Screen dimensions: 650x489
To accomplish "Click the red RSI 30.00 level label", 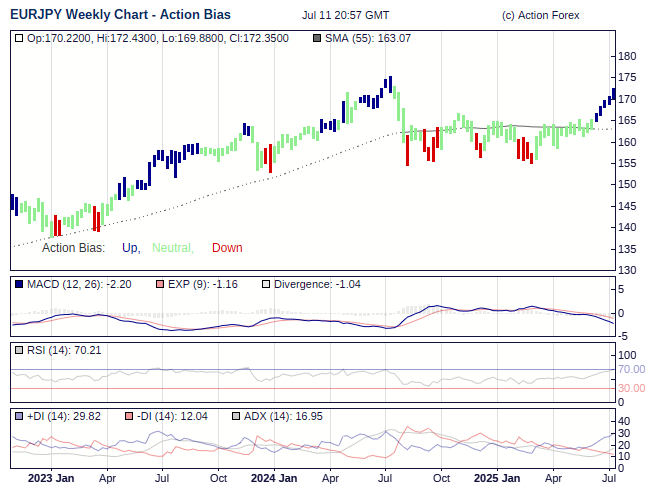I will tap(631, 388).
